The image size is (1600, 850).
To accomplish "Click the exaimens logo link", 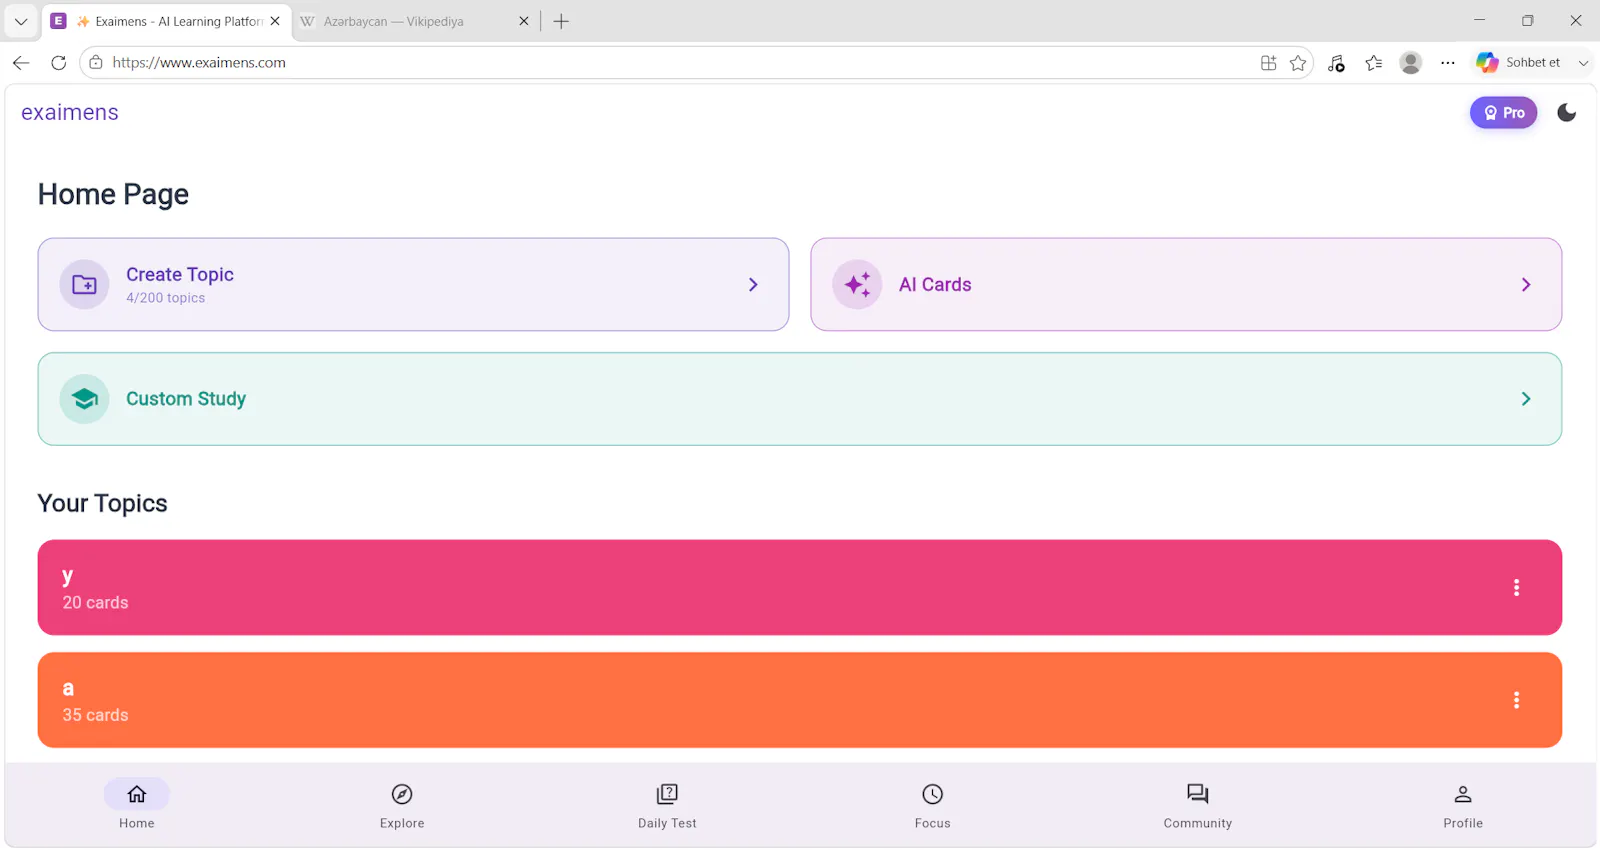I will (70, 113).
